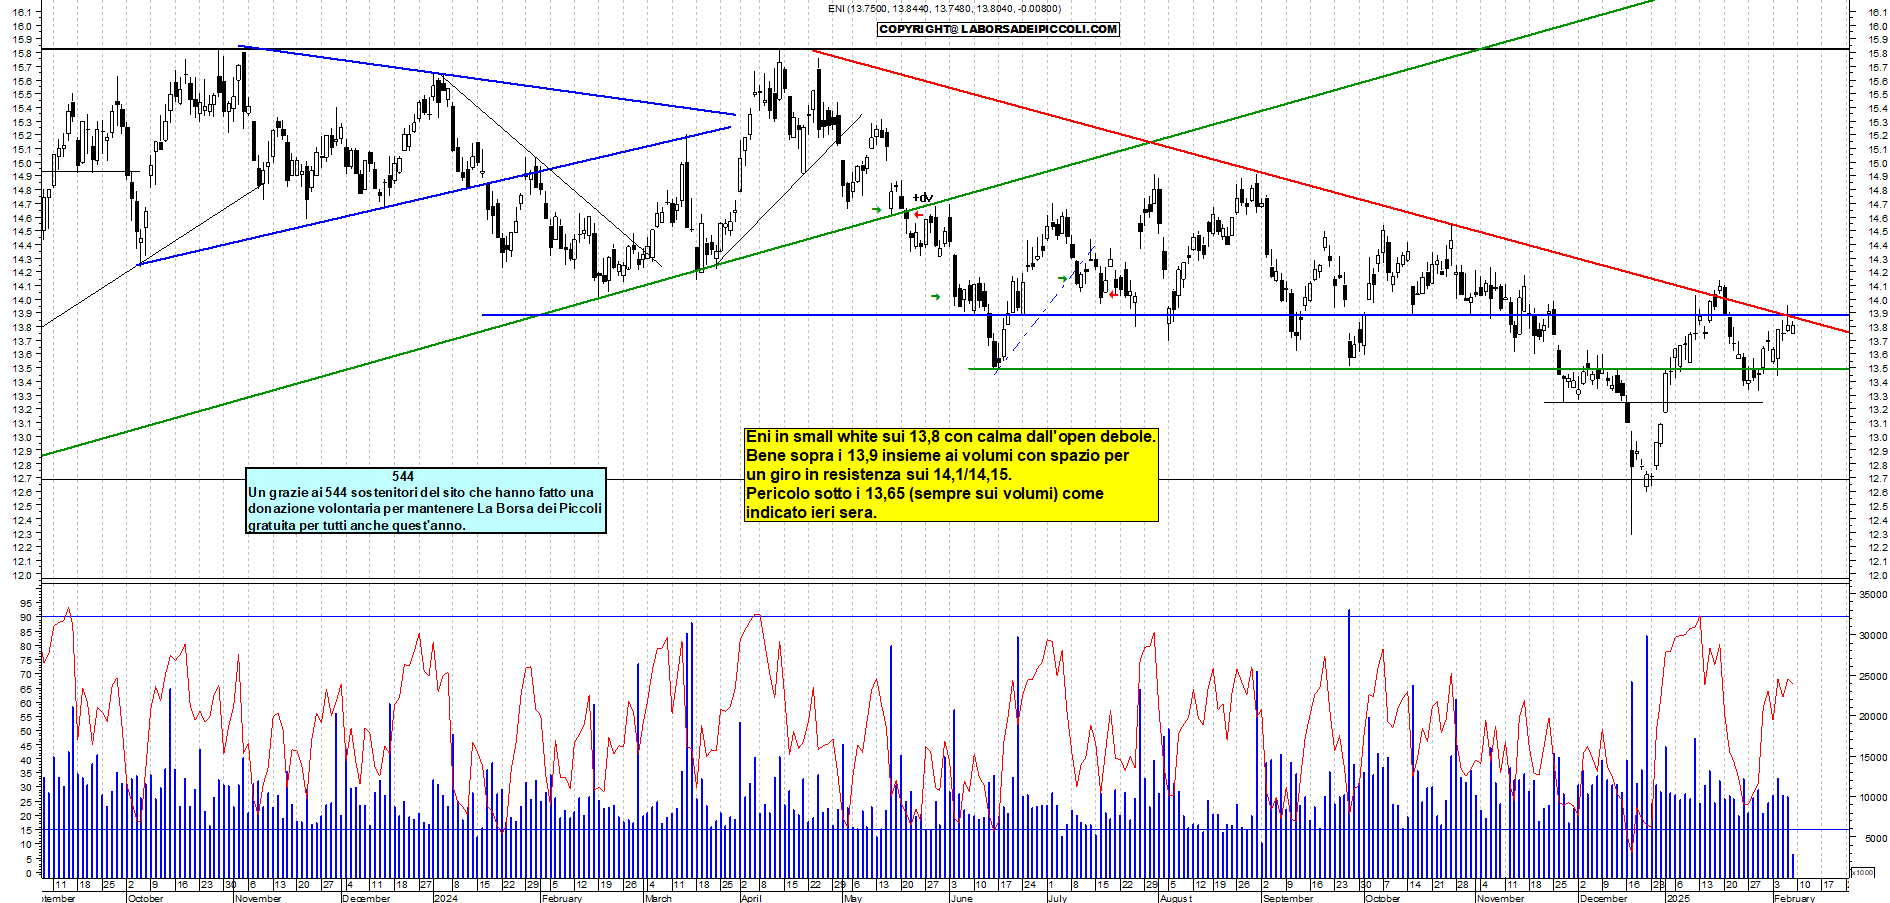This screenshot has height=903, width=1890.
Task: Click the 'June' month label
Action: (961, 898)
